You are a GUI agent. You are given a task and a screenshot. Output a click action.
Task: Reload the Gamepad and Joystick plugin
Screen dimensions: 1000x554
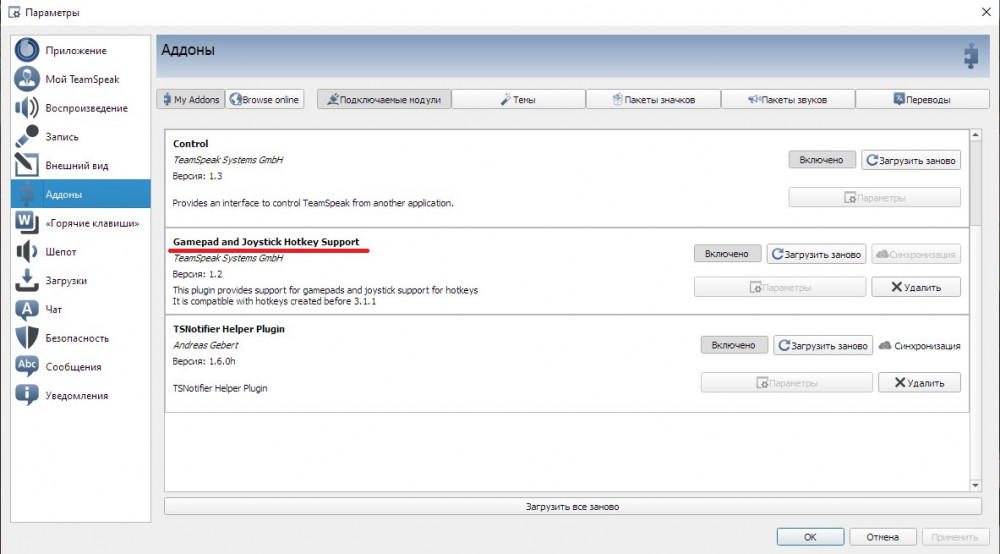pos(816,254)
